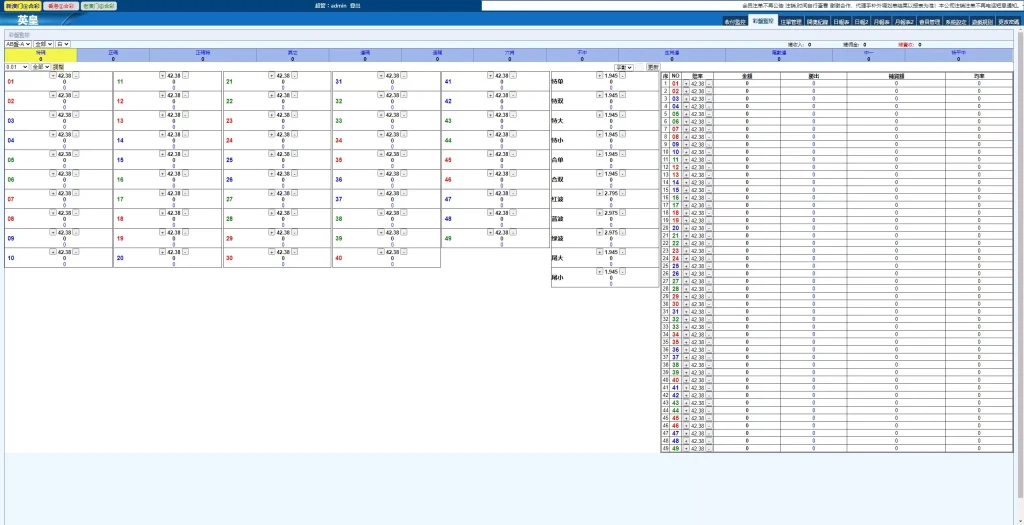The width and height of the screenshot is (1024, 525).
Task: Increase odds for number 05 in grid
Action: point(53,154)
